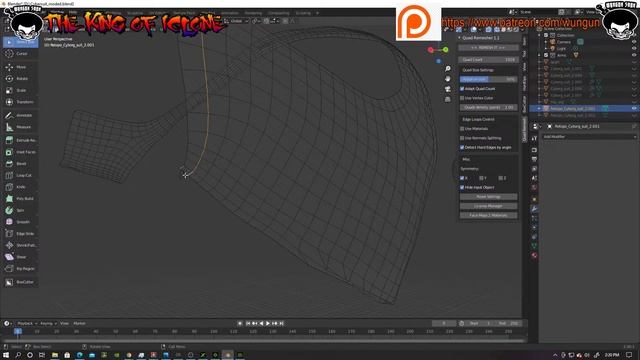
Task: Select the Bevel tool
Action: (x=20, y=164)
